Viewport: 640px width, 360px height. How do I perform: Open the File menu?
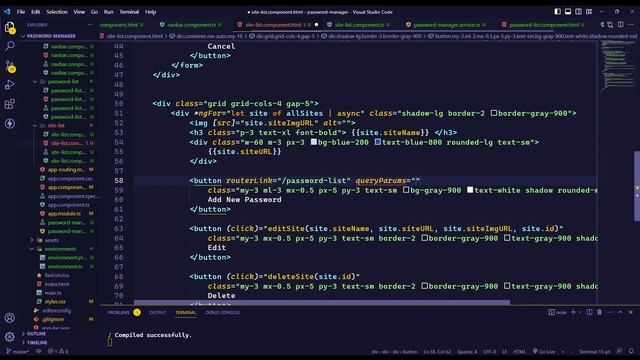click(21, 12)
